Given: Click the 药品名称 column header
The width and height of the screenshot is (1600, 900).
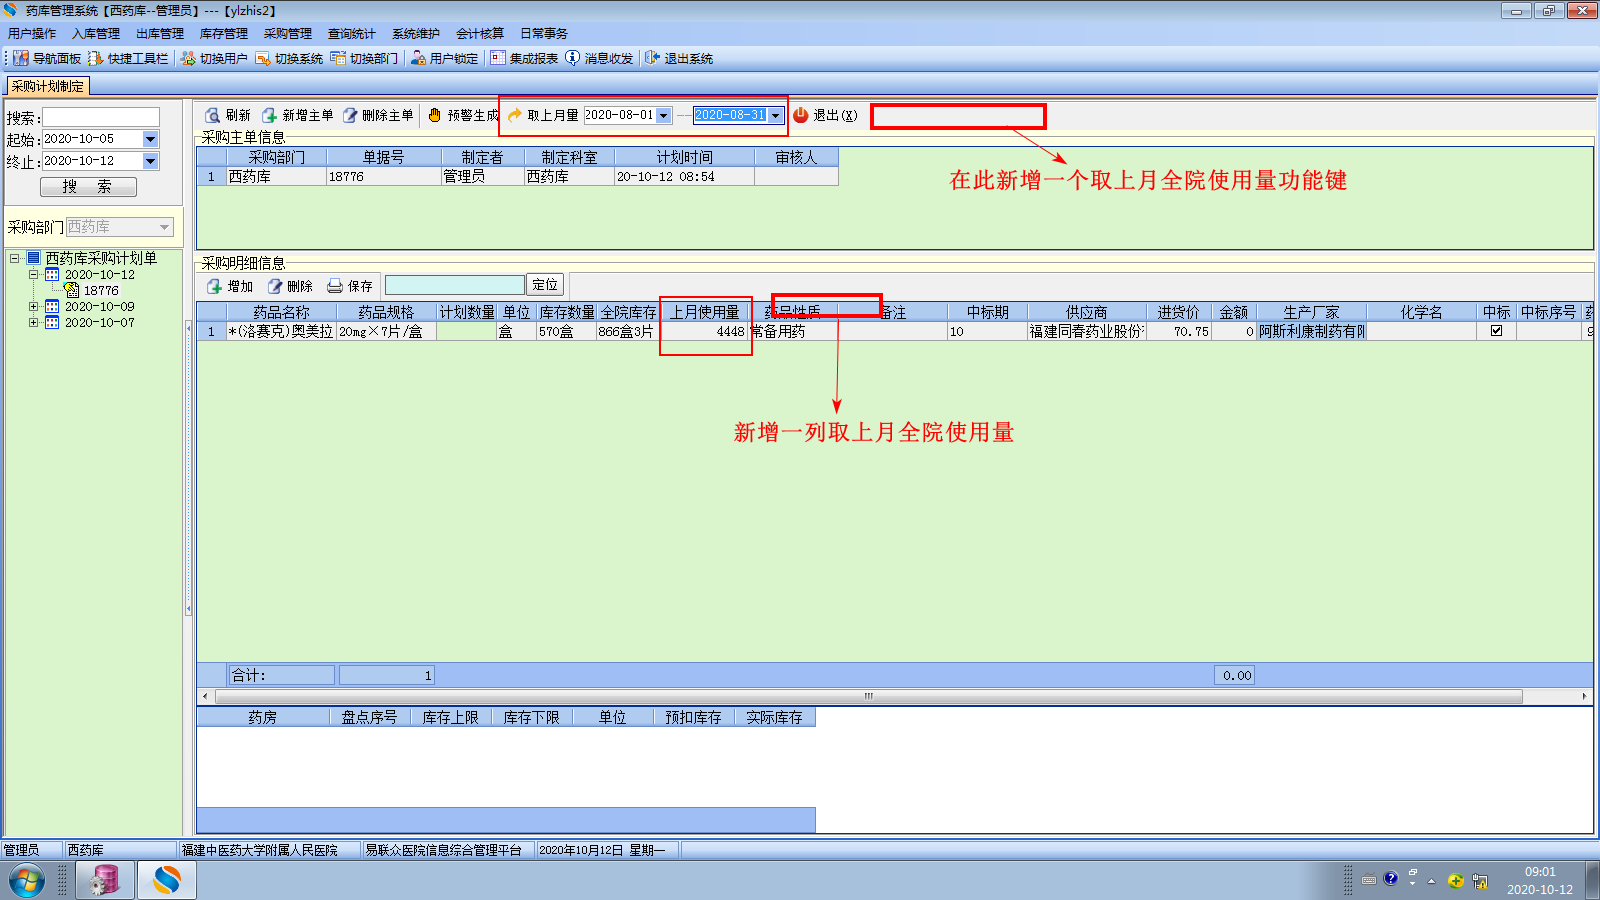Looking at the screenshot, I should 281,312.
